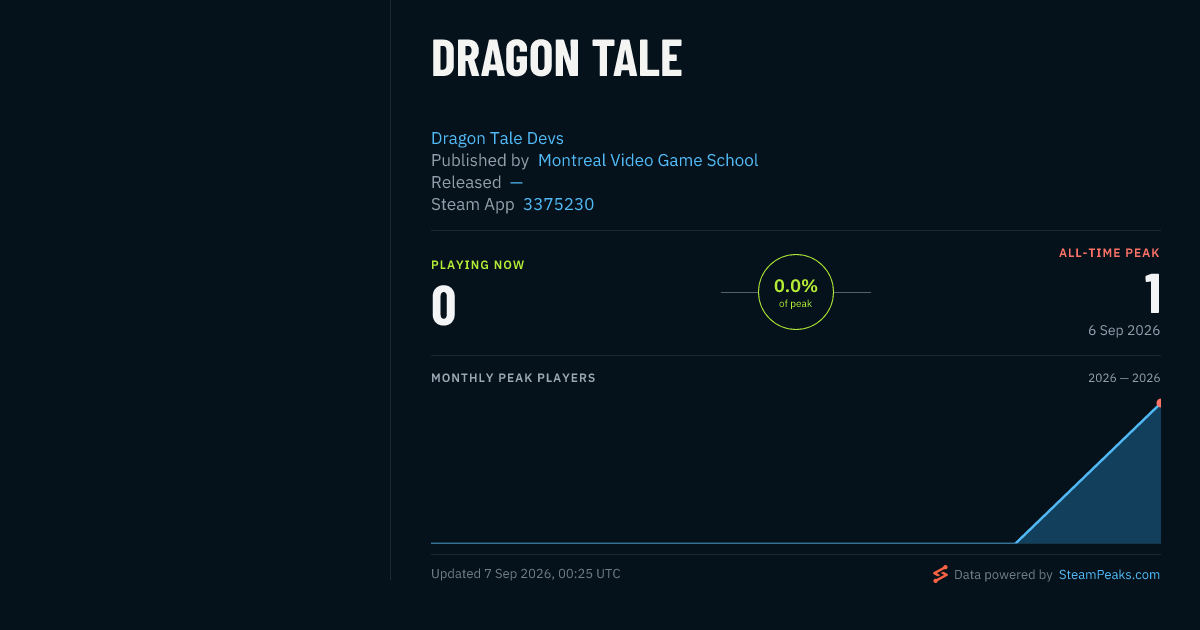Screen dimensions: 1200x630
Task: Click the Monthly Peak Players label
Action: pyautogui.click(x=513, y=378)
